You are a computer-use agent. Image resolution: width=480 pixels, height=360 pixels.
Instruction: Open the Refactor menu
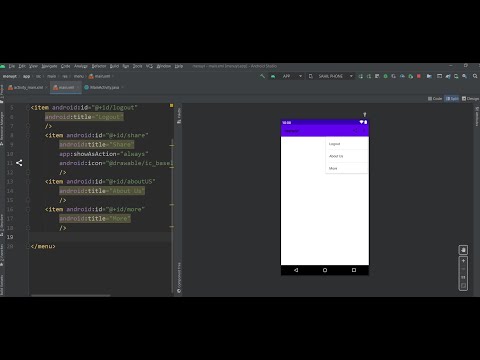tap(99, 66)
